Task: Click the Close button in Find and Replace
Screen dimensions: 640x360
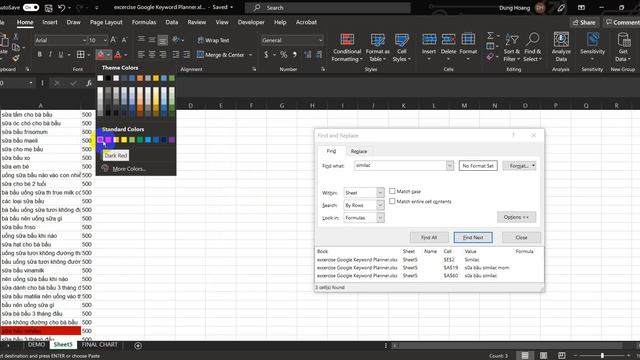Action: pos(521,238)
